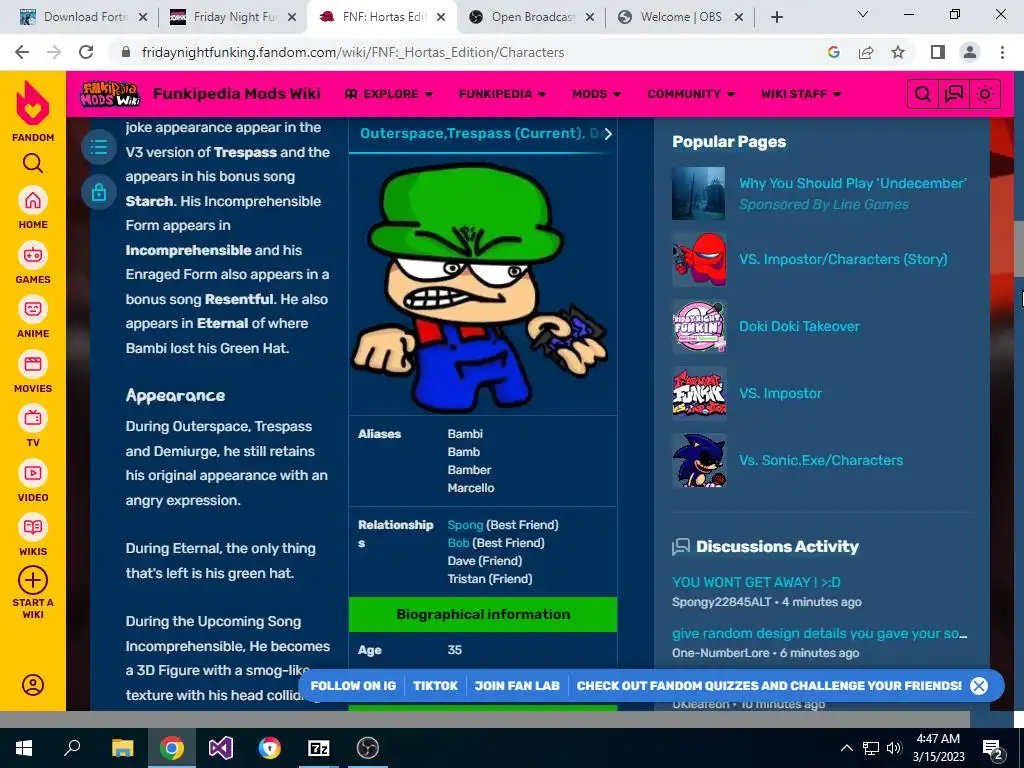Click the JOIN FAN LAB button
Image resolution: width=1024 pixels, height=768 pixels.
517,686
